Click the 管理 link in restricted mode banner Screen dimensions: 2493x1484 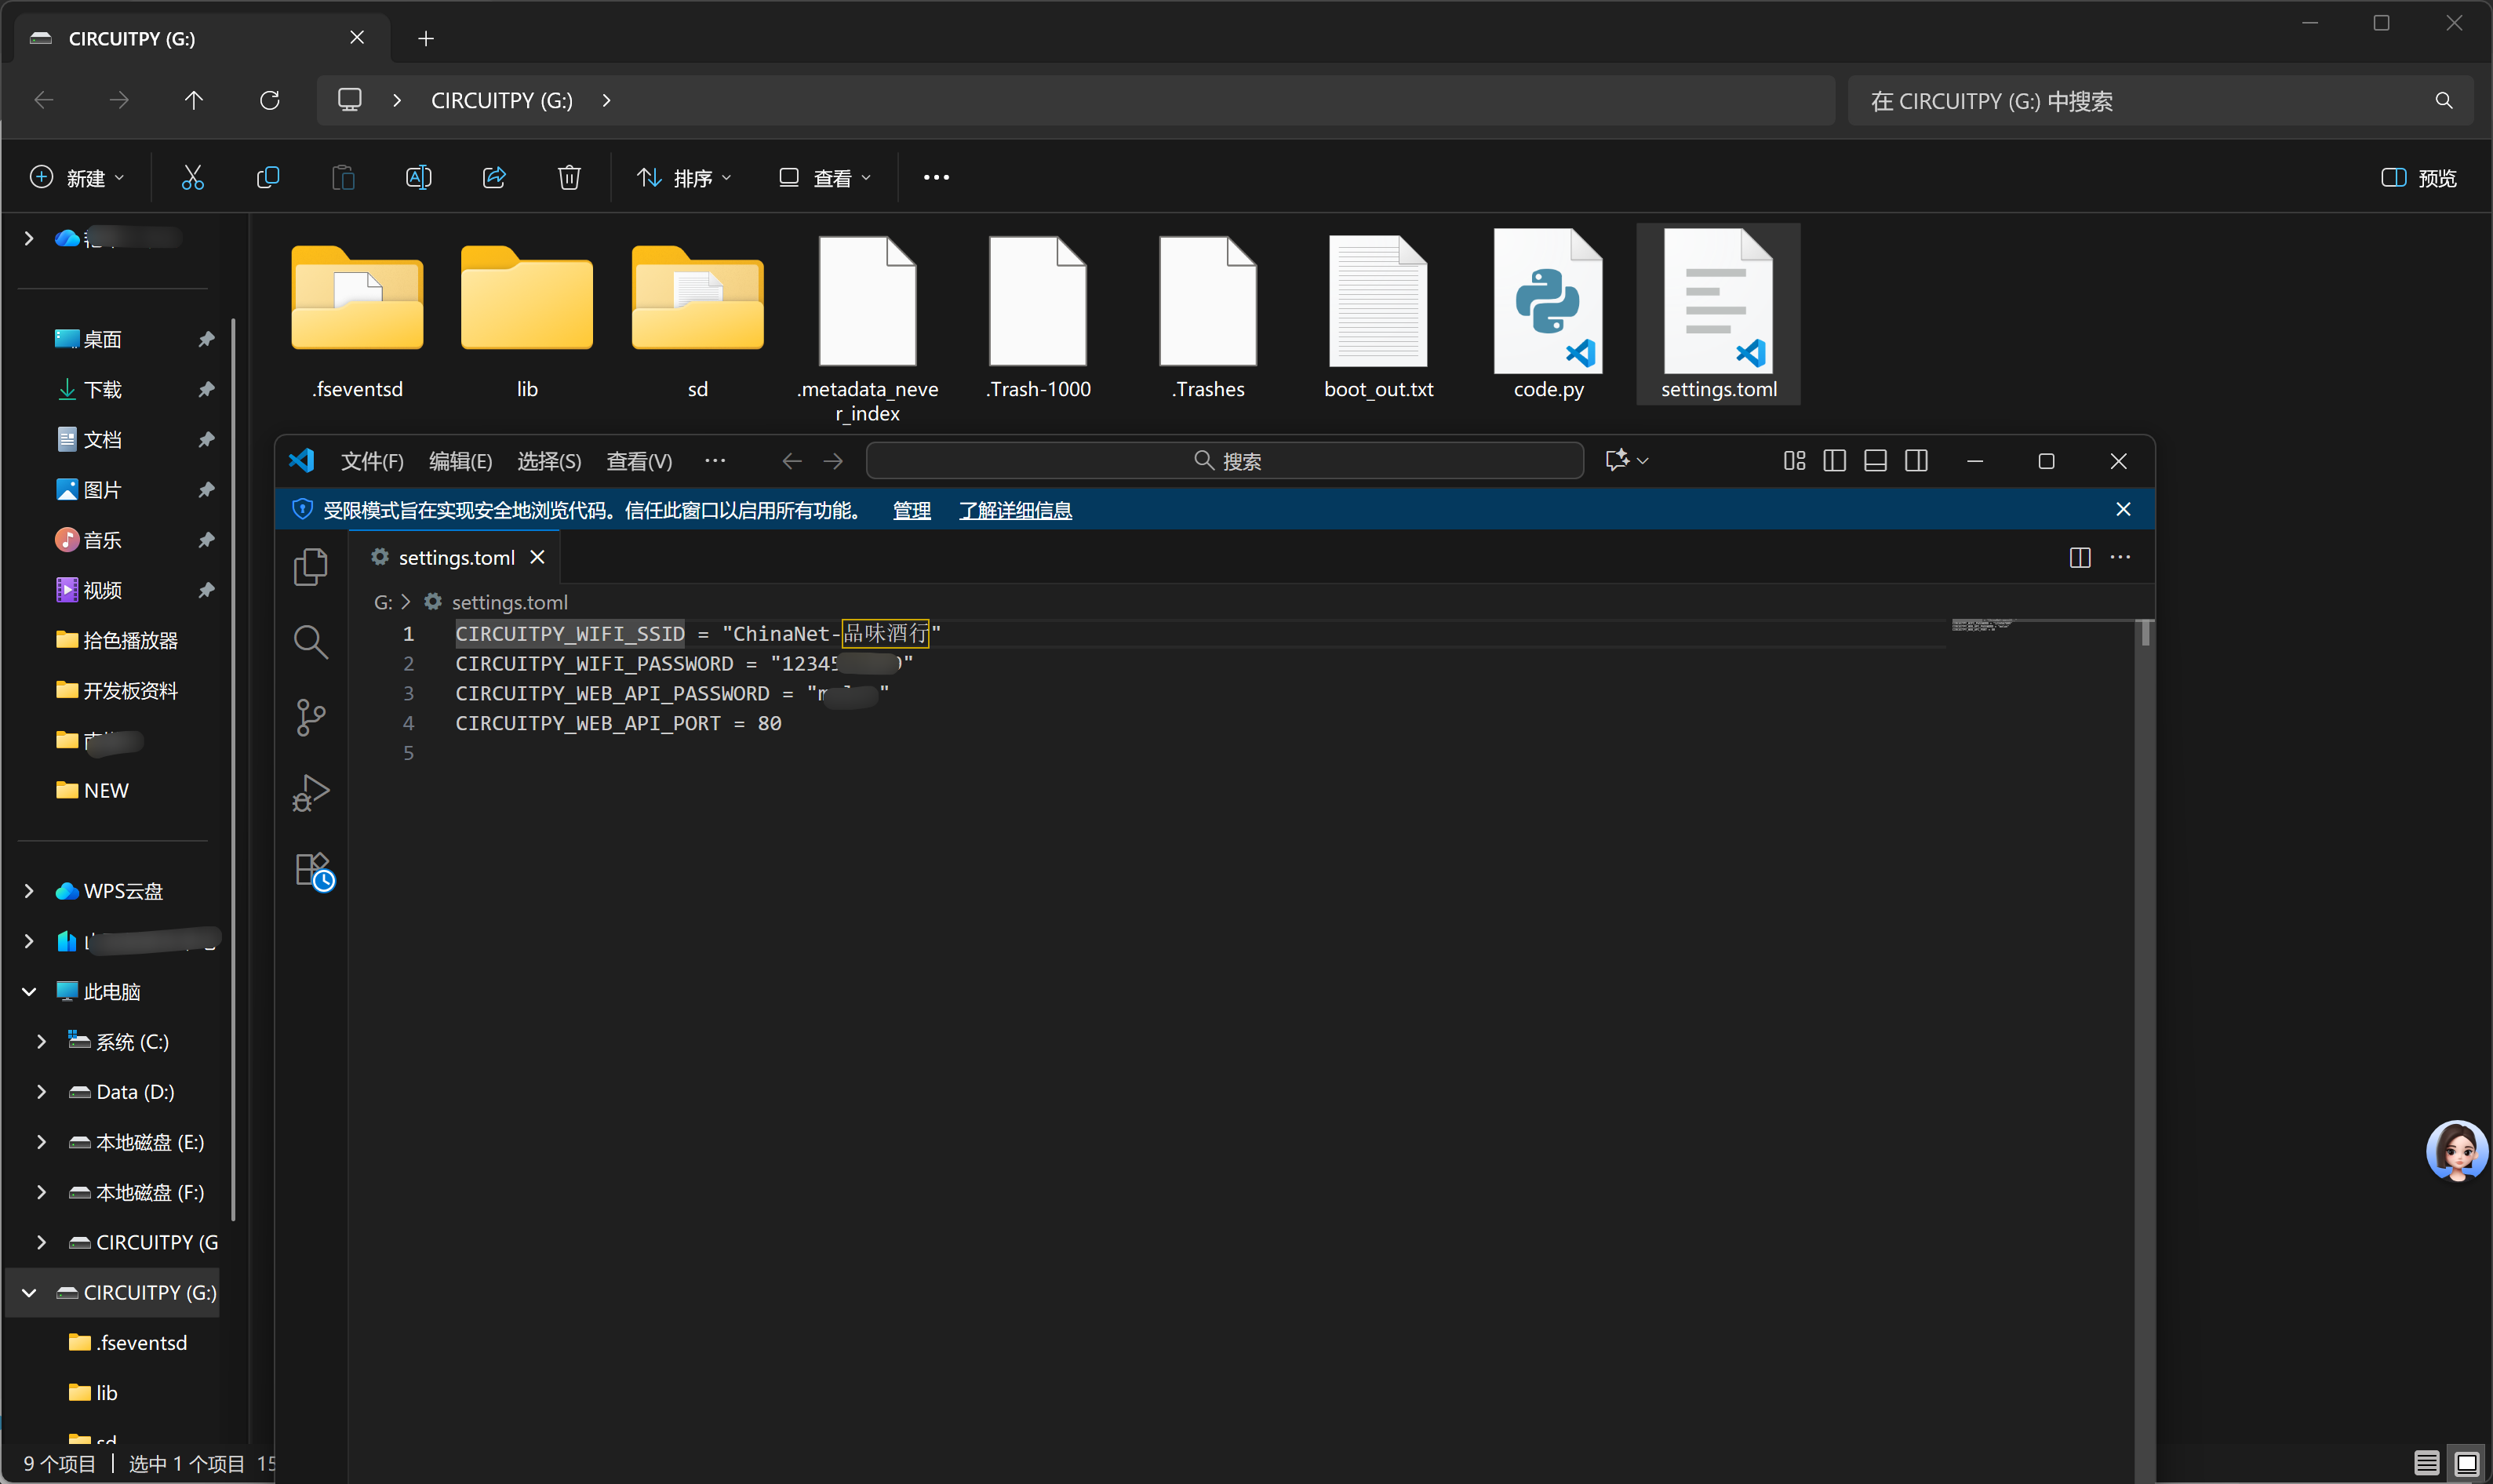(911, 511)
